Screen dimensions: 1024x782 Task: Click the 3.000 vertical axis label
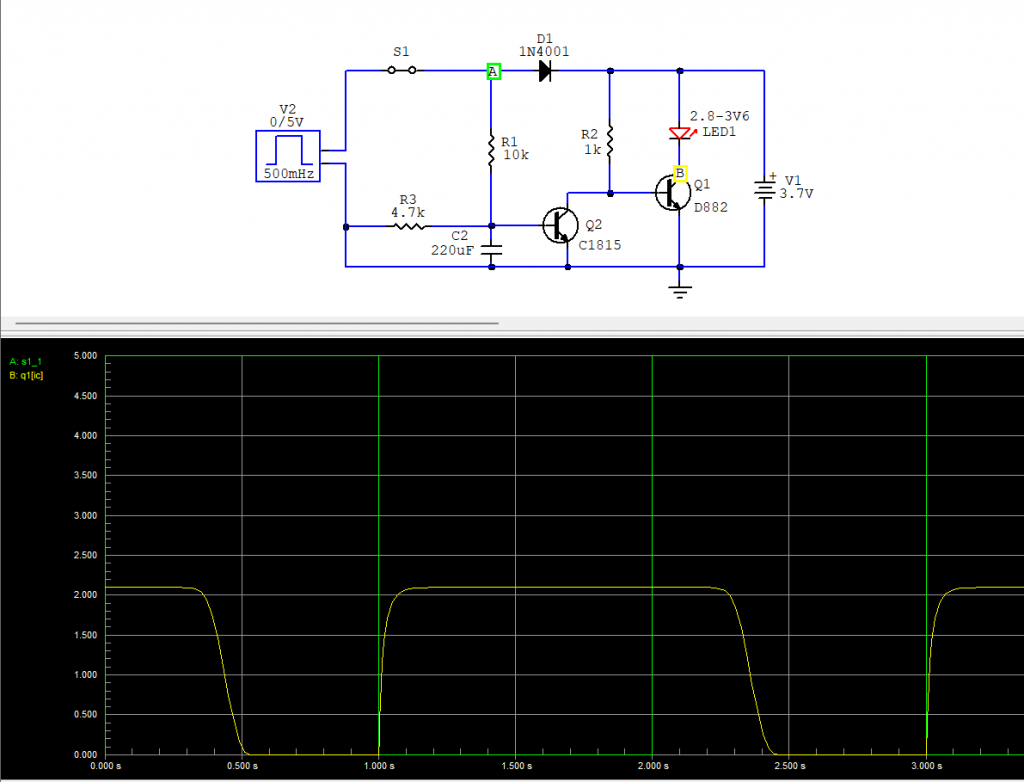point(86,515)
